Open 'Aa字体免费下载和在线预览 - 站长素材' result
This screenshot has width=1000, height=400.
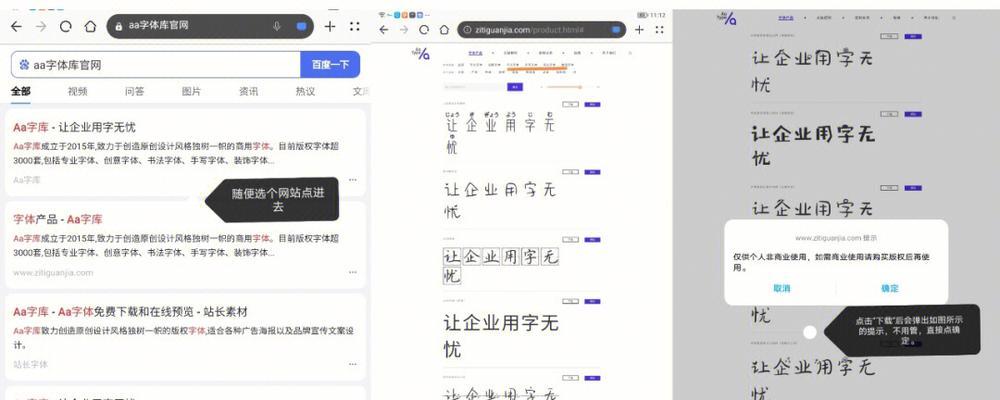(130, 312)
